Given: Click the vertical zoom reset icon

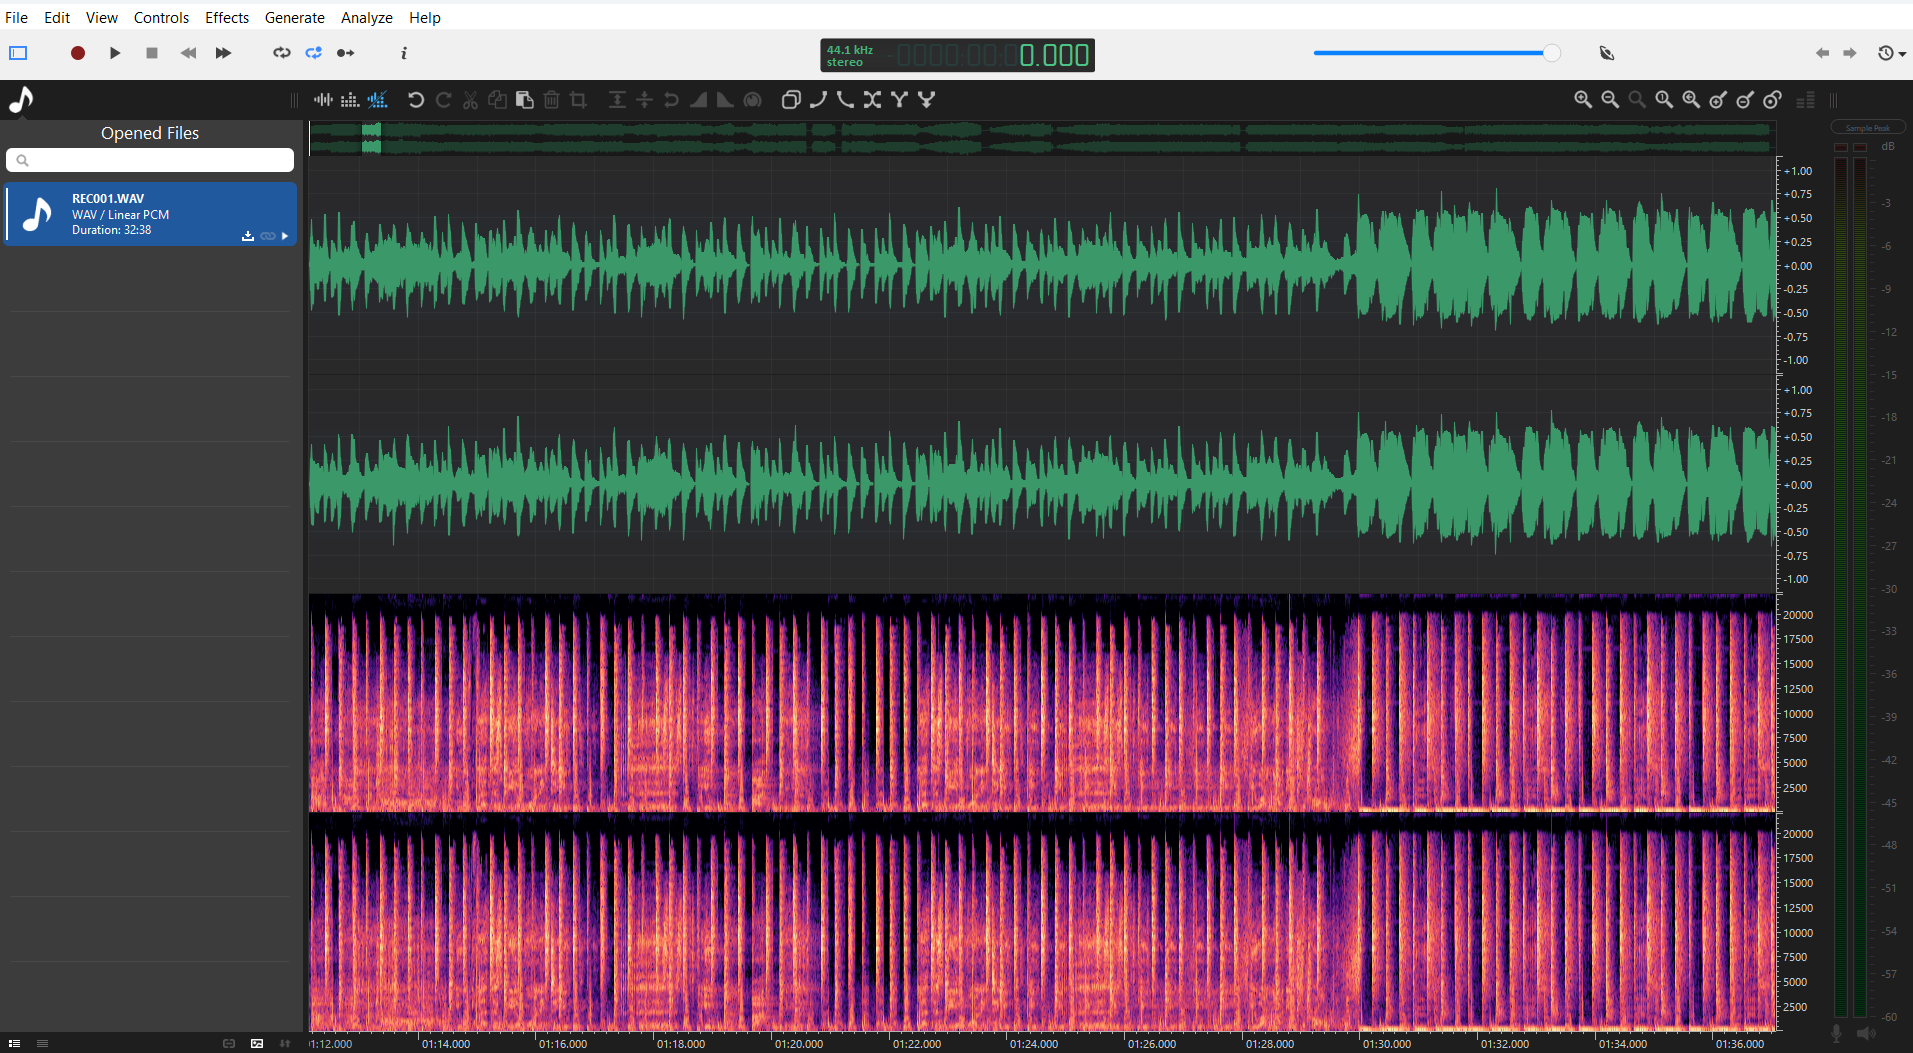Looking at the screenshot, I should (1772, 100).
